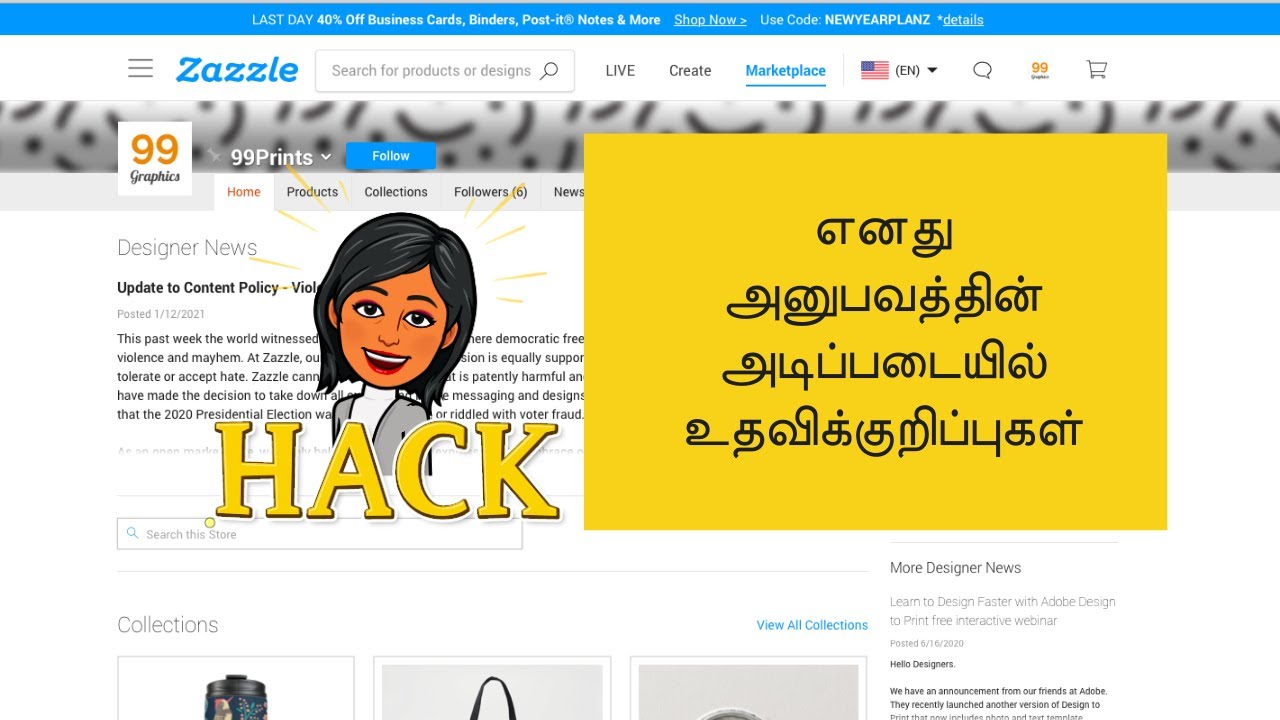Click the 99 Graphics store logo
1280x720 pixels.
pos(155,159)
